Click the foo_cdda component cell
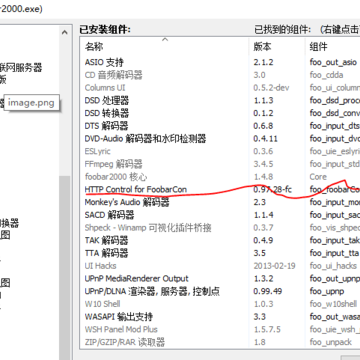The image size is (360, 360). pyautogui.click(x=326, y=75)
